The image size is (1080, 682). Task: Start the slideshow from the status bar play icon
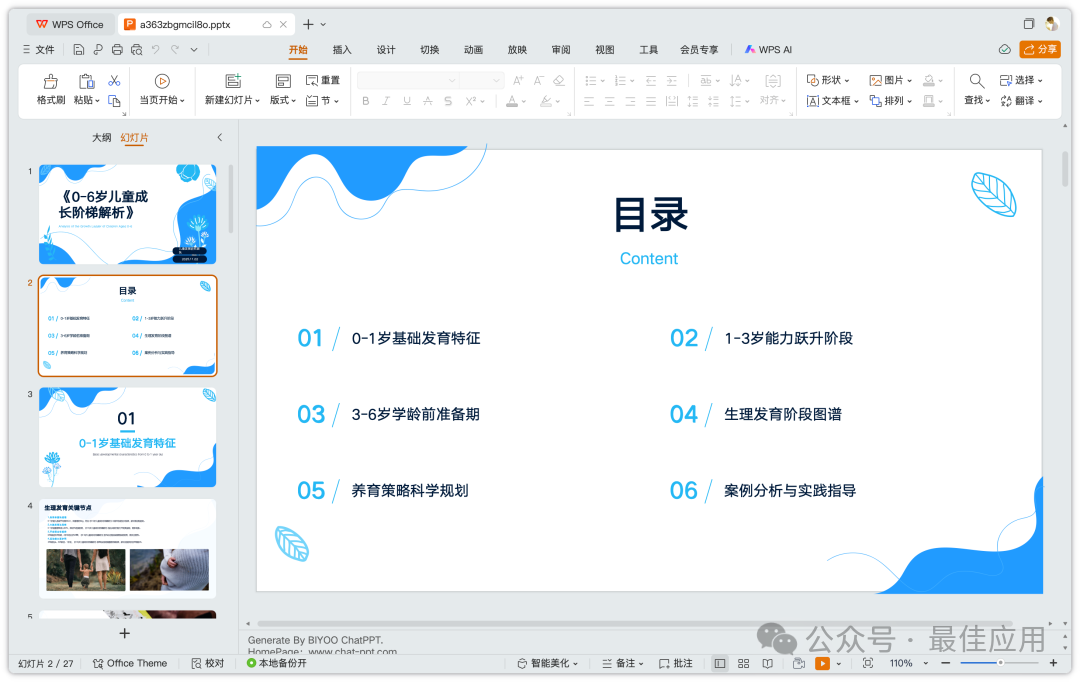[823, 663]
